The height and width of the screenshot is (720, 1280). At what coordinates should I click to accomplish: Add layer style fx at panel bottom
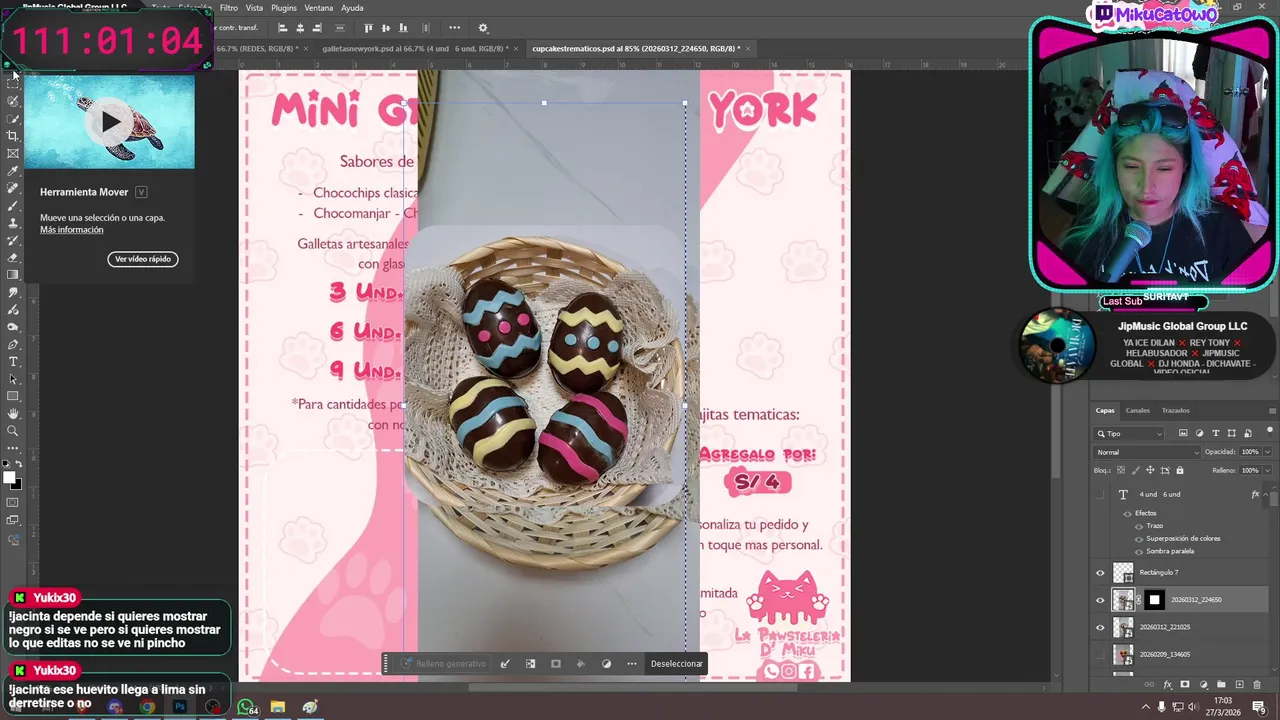point(1167,685)
